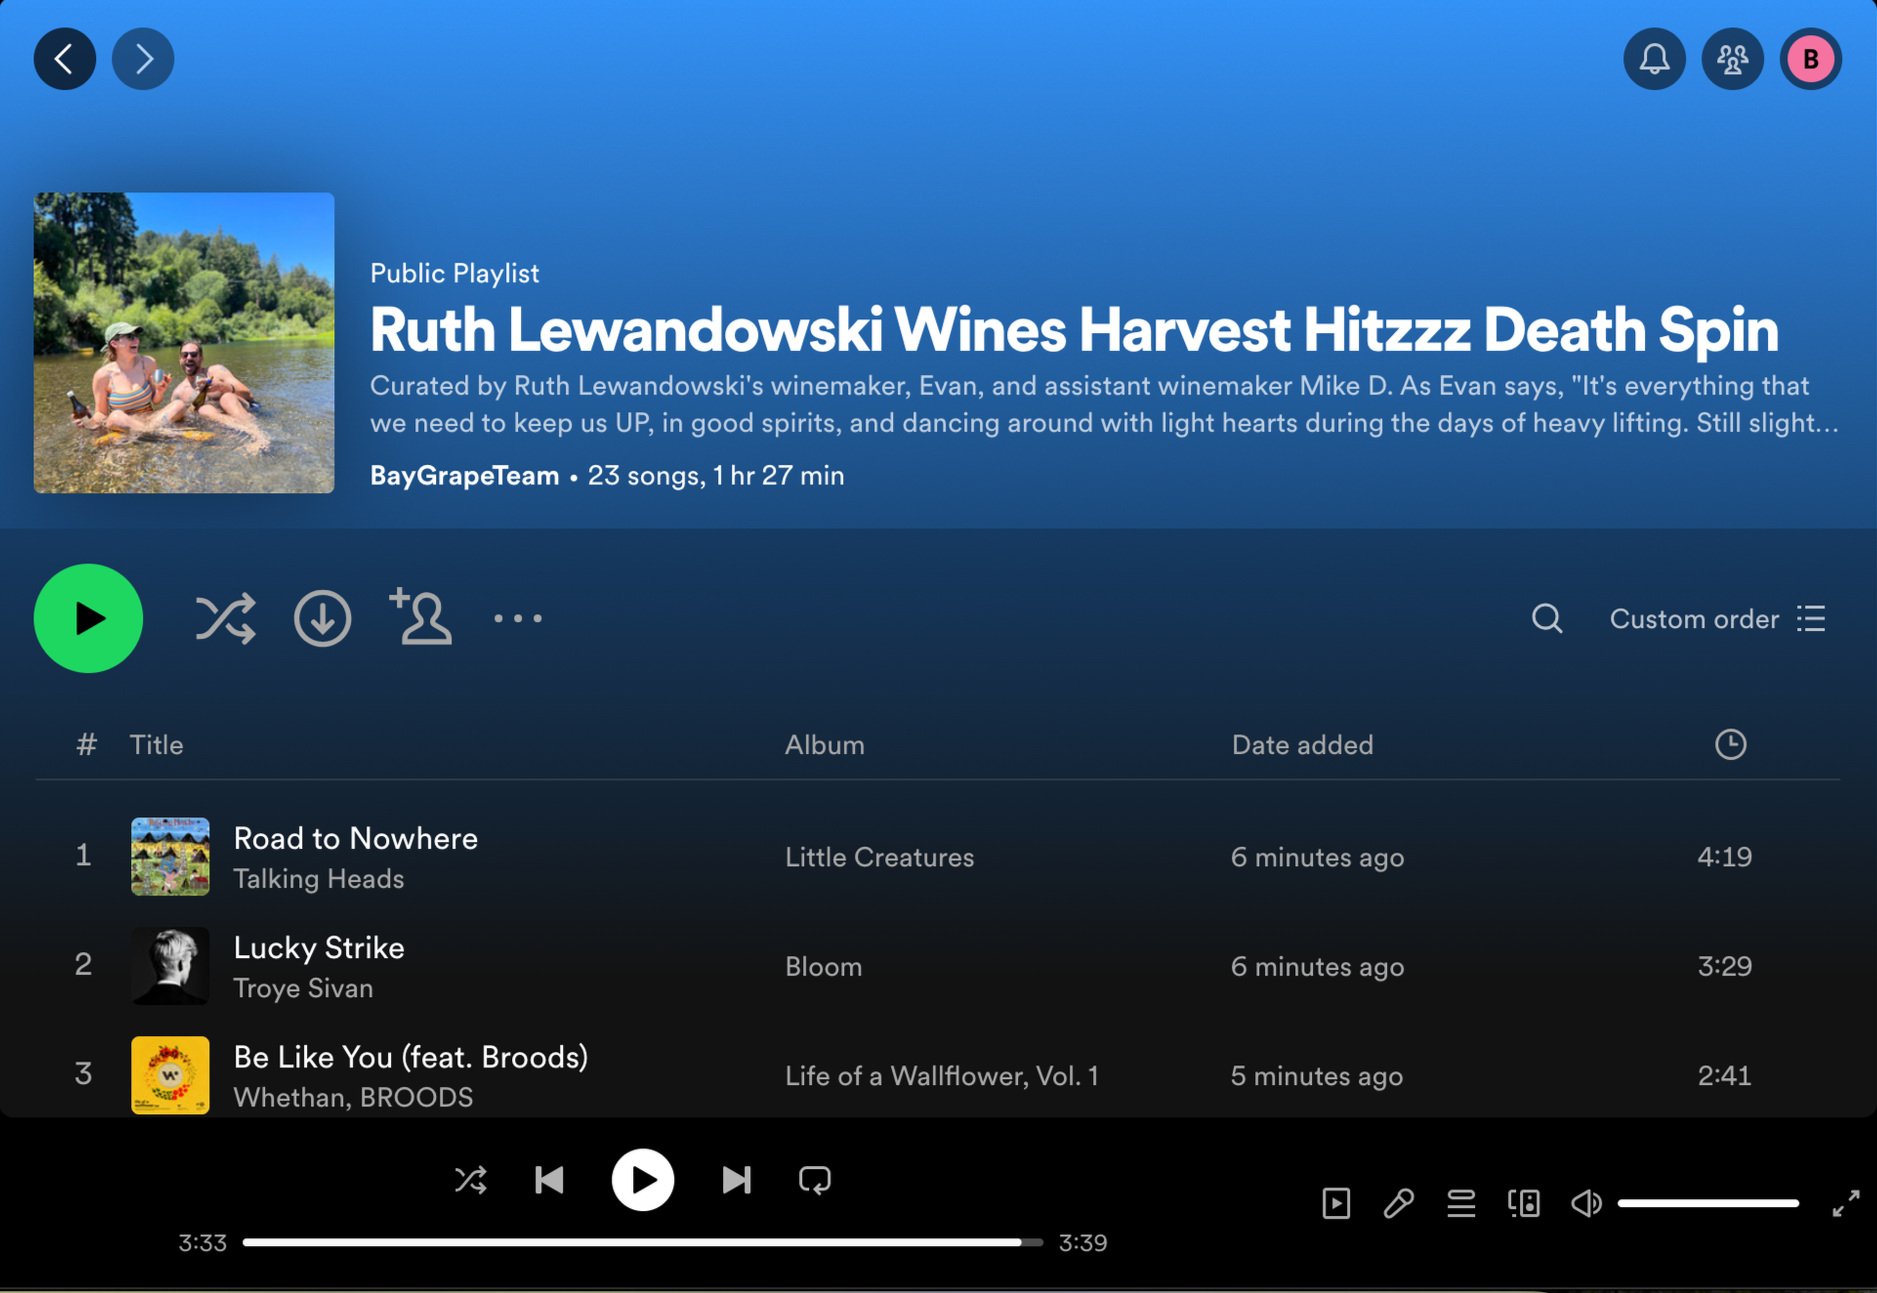The height and width of the screenshot is (1293, 1877).
Task: Open the Talking Heads artist link
Action: (x=318, y=879)
